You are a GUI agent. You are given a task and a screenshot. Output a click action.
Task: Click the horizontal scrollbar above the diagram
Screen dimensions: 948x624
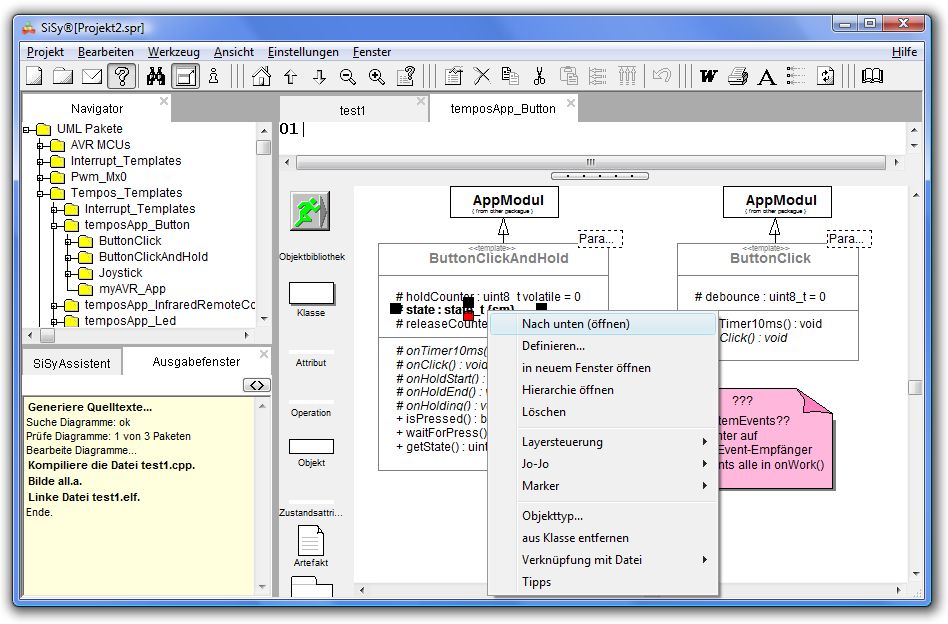tap(590, 162)
